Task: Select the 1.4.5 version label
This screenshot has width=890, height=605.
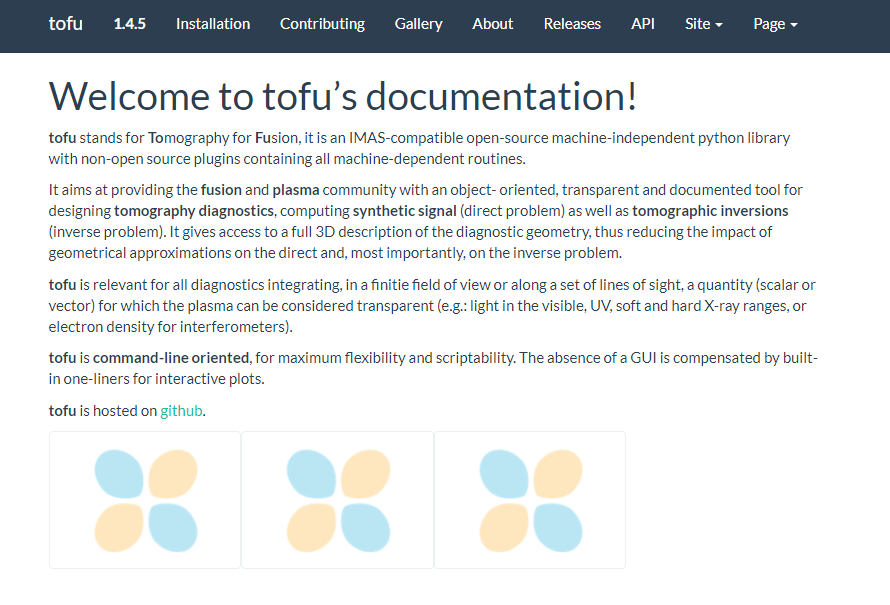Action: click(x=130, y=24)
